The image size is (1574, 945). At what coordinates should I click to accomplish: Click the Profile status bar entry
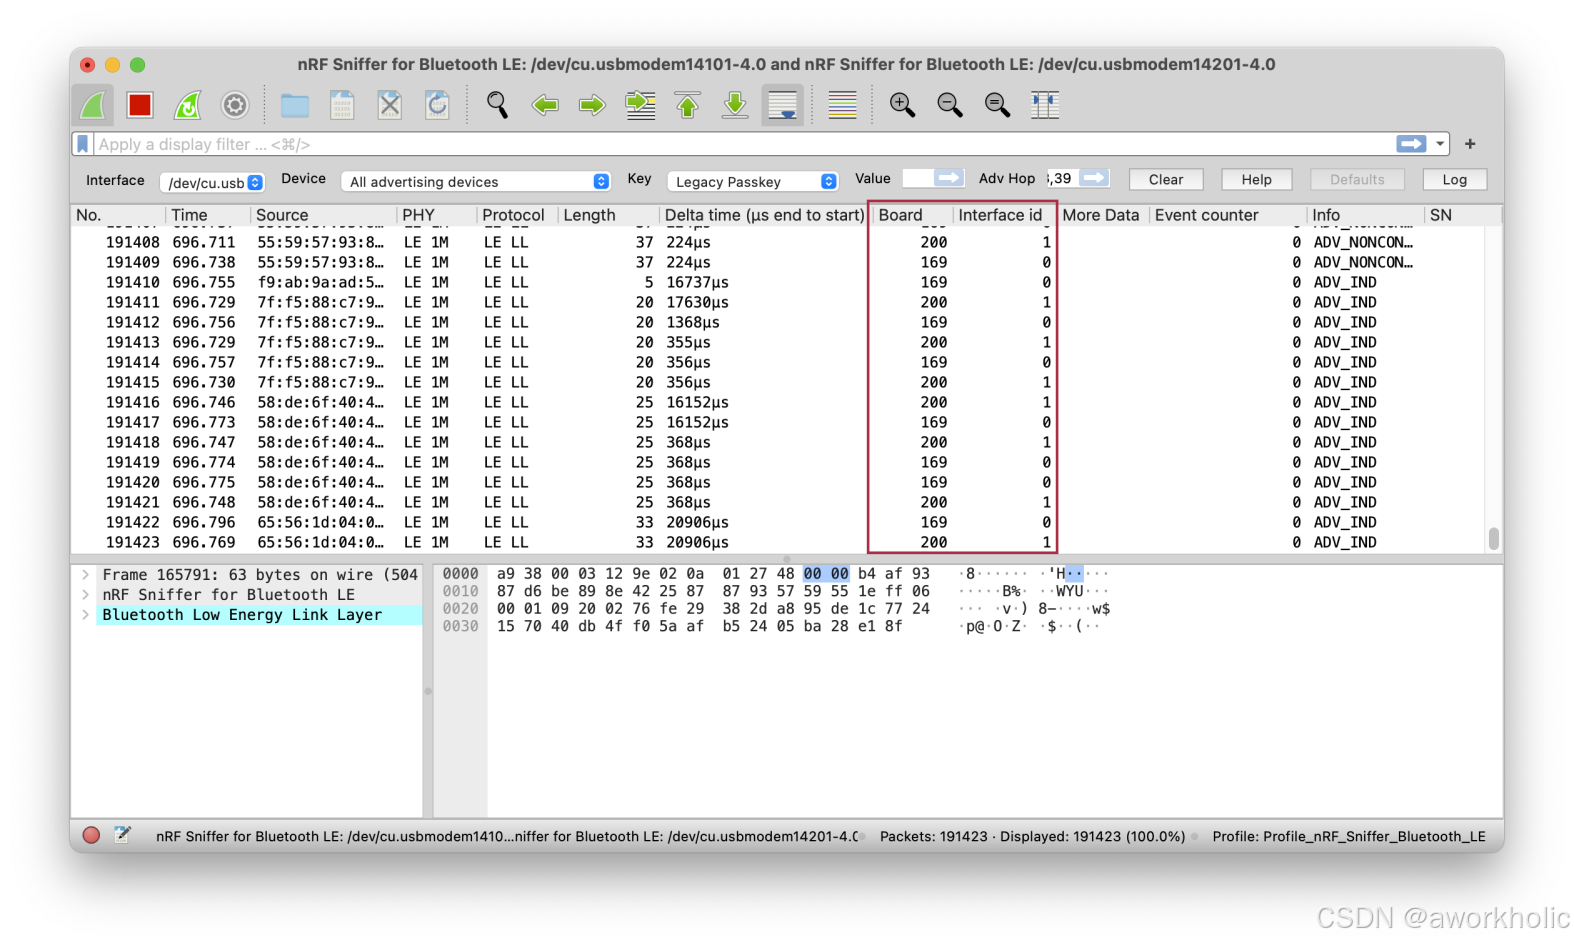point(1349,837)
